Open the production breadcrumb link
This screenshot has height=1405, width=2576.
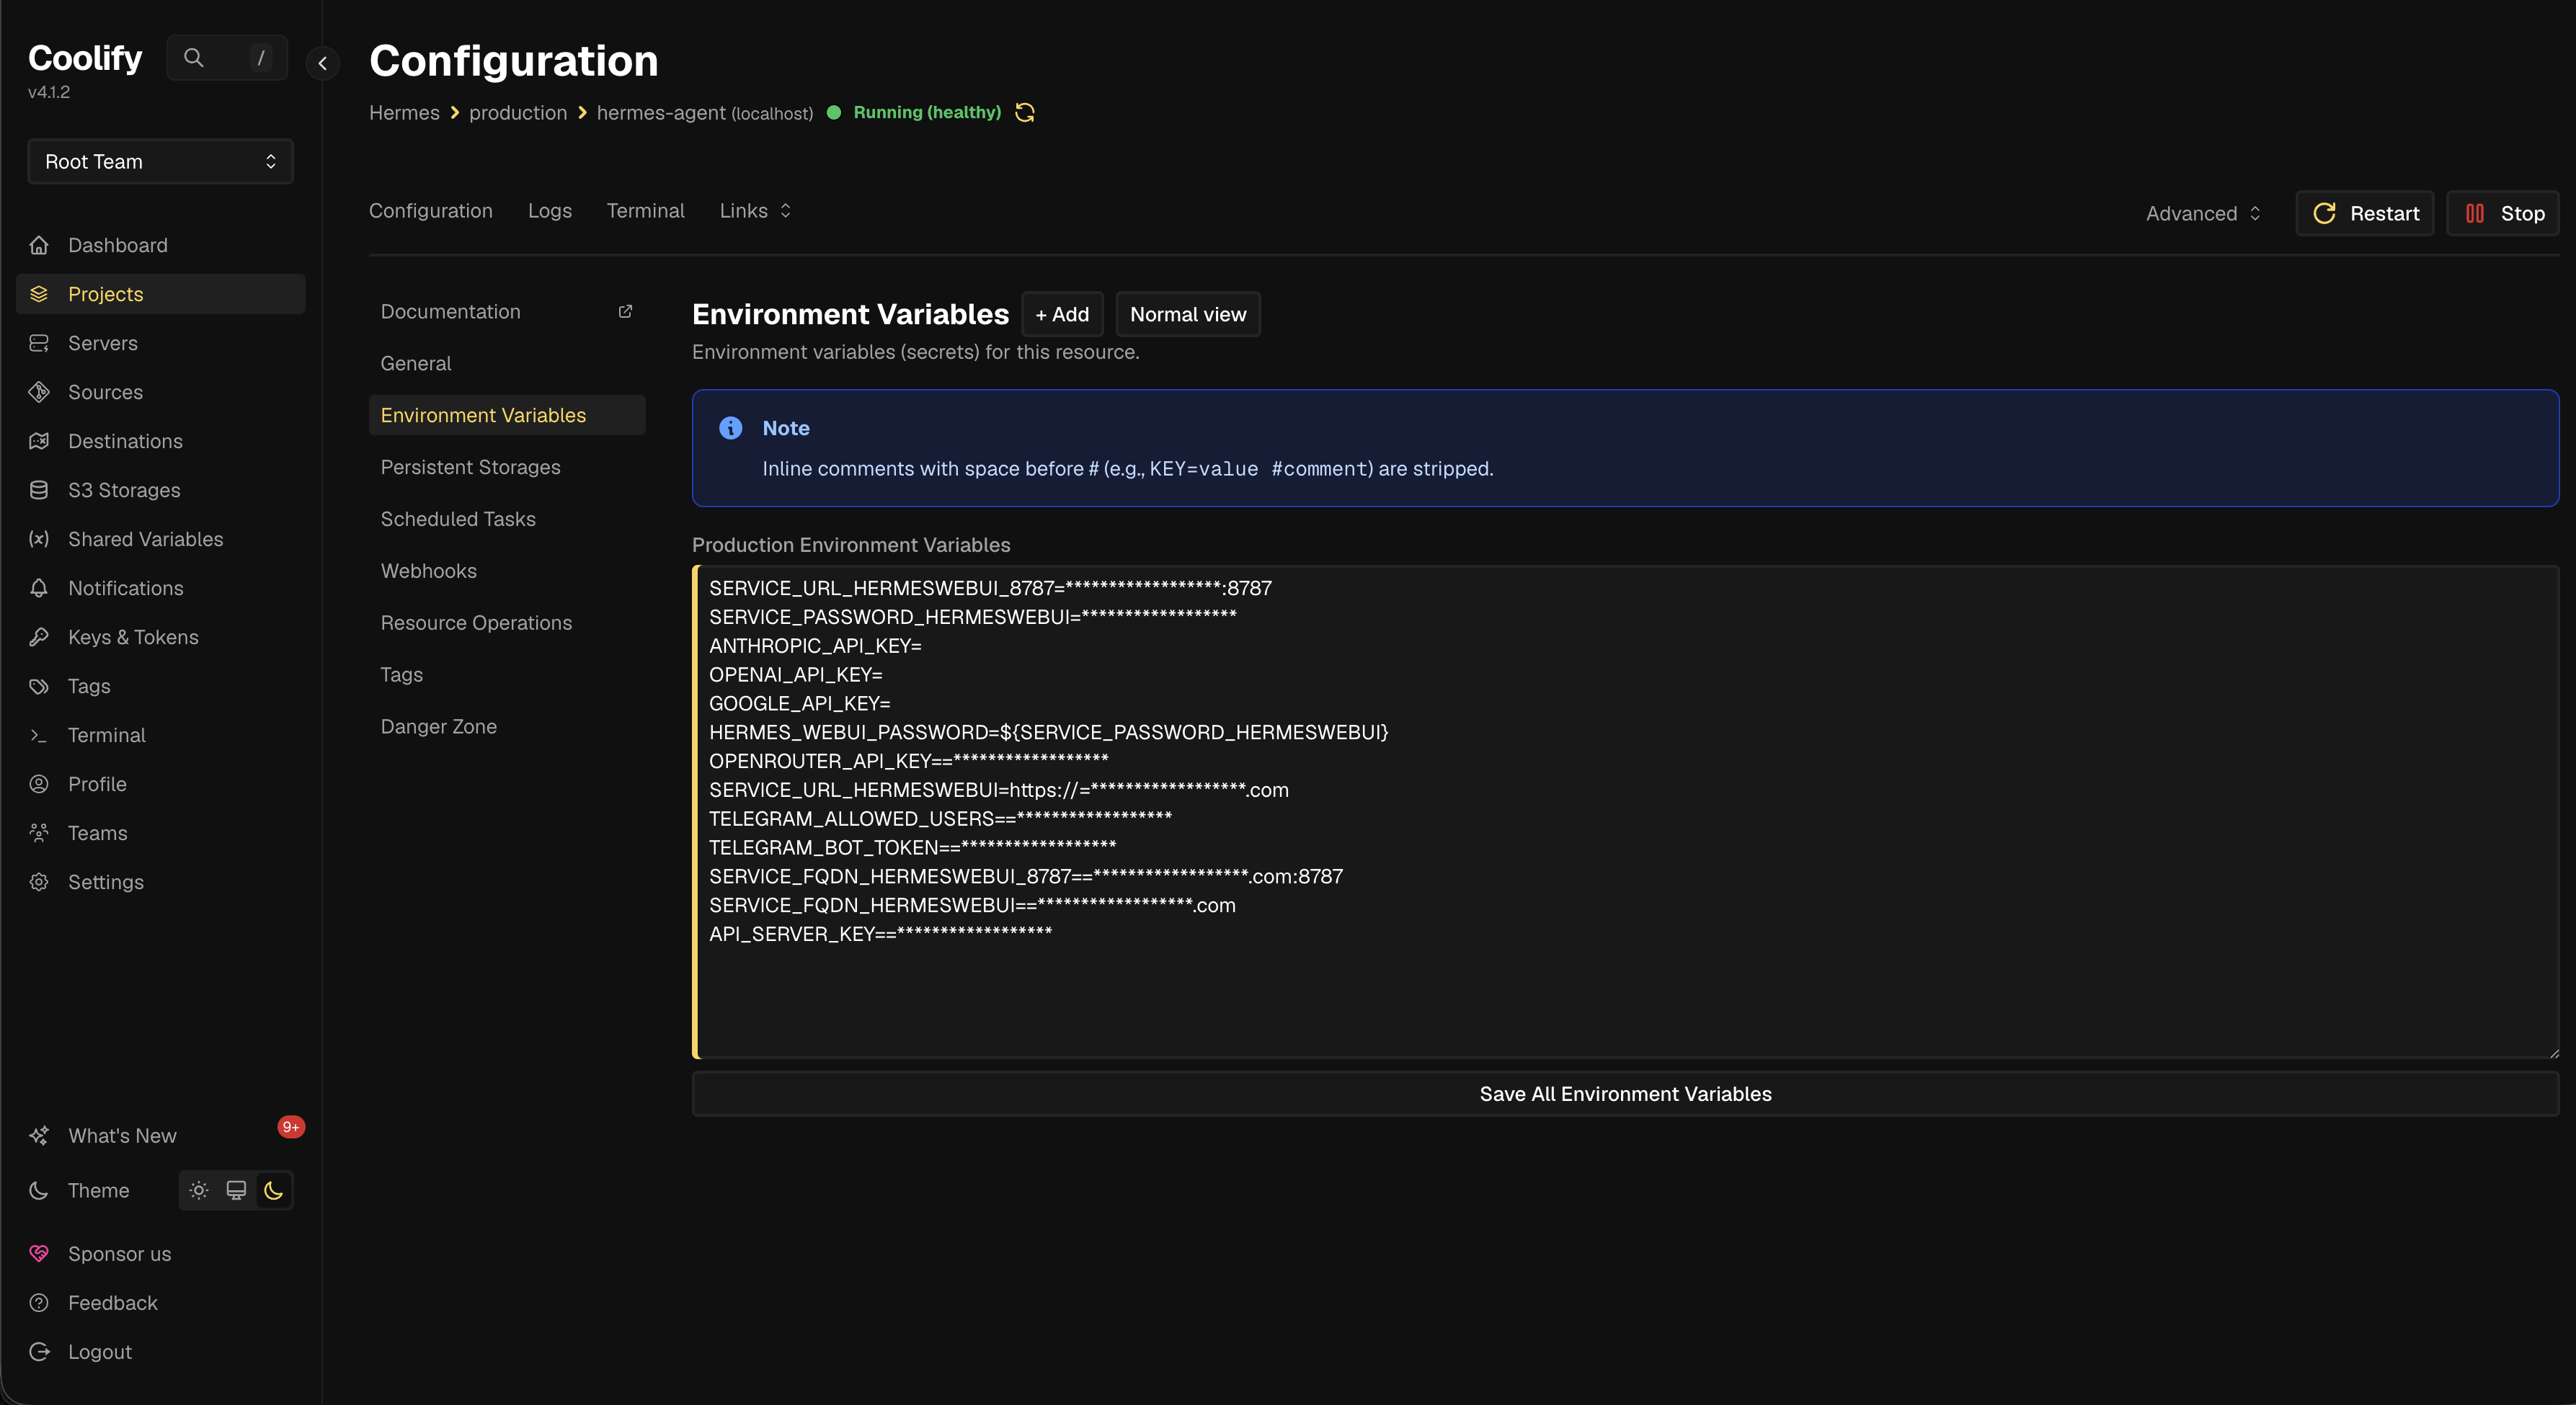click(518, 113)
